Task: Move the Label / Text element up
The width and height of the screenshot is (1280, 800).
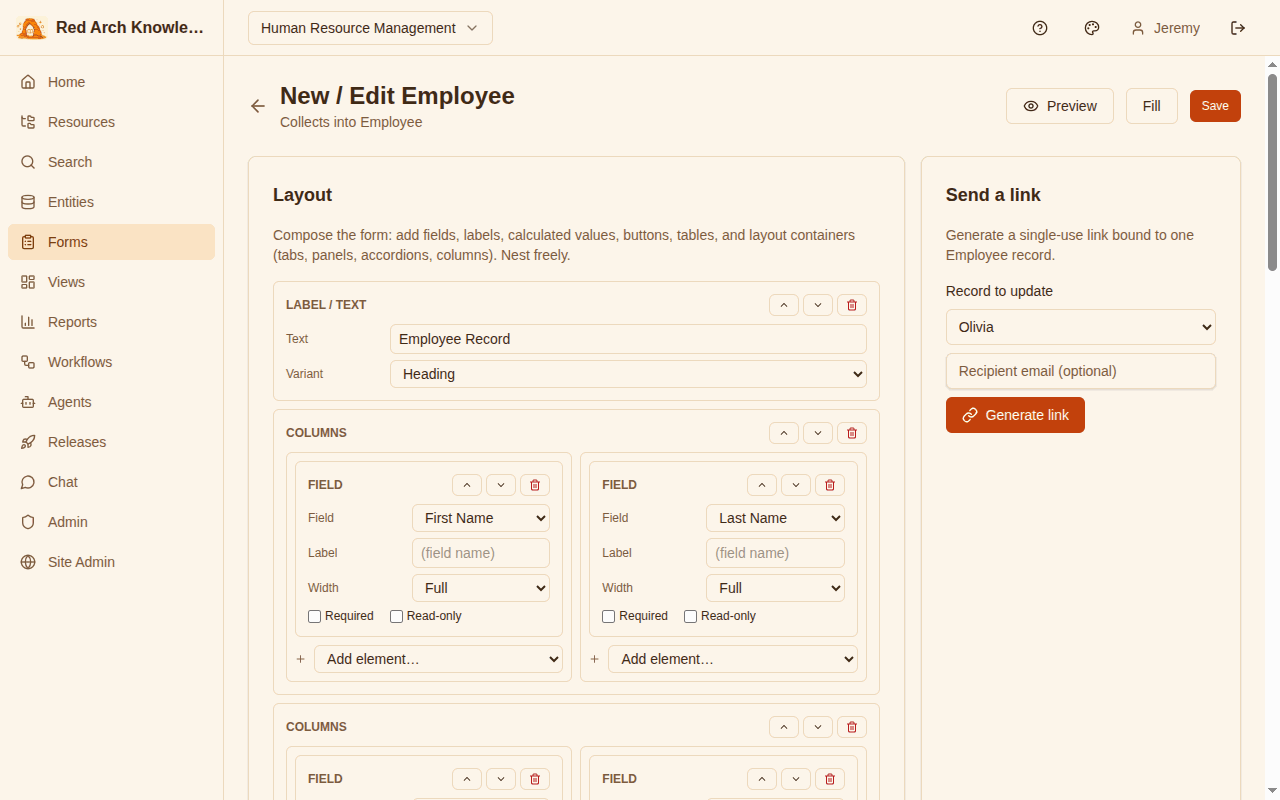Action: point(784,305)
